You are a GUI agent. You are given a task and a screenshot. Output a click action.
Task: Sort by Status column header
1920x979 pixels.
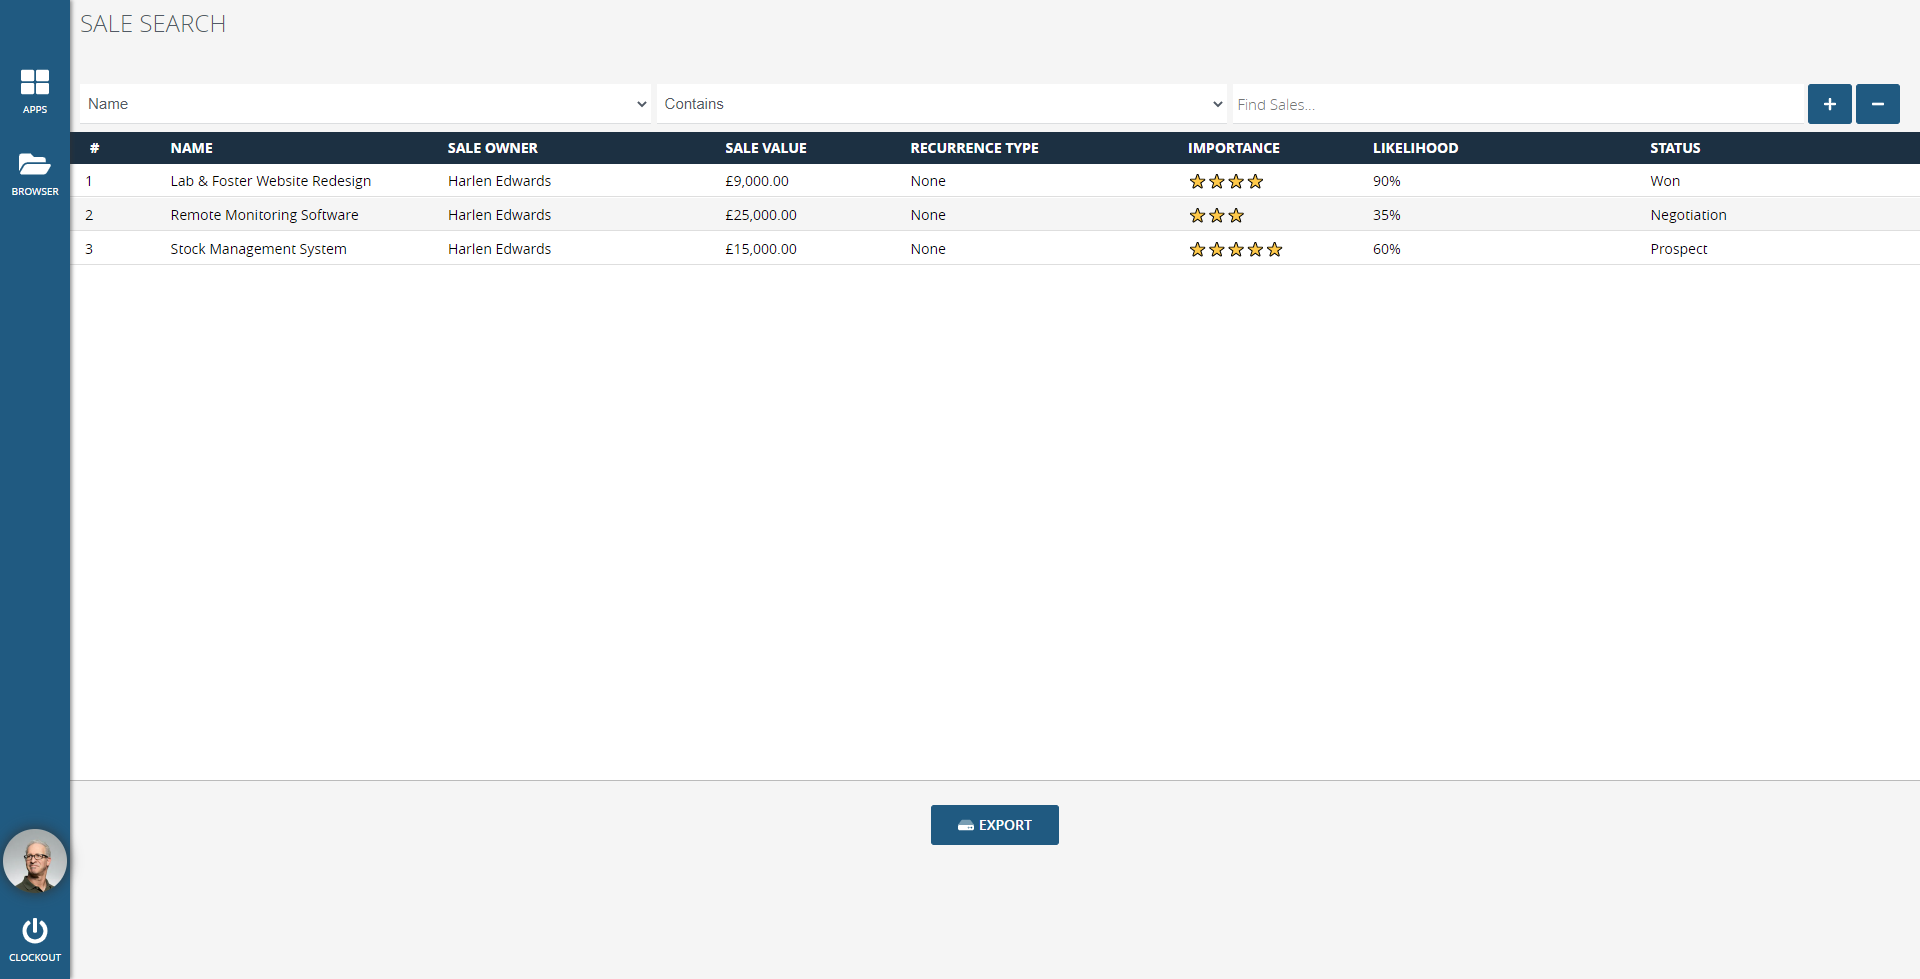click(1675, 148)
